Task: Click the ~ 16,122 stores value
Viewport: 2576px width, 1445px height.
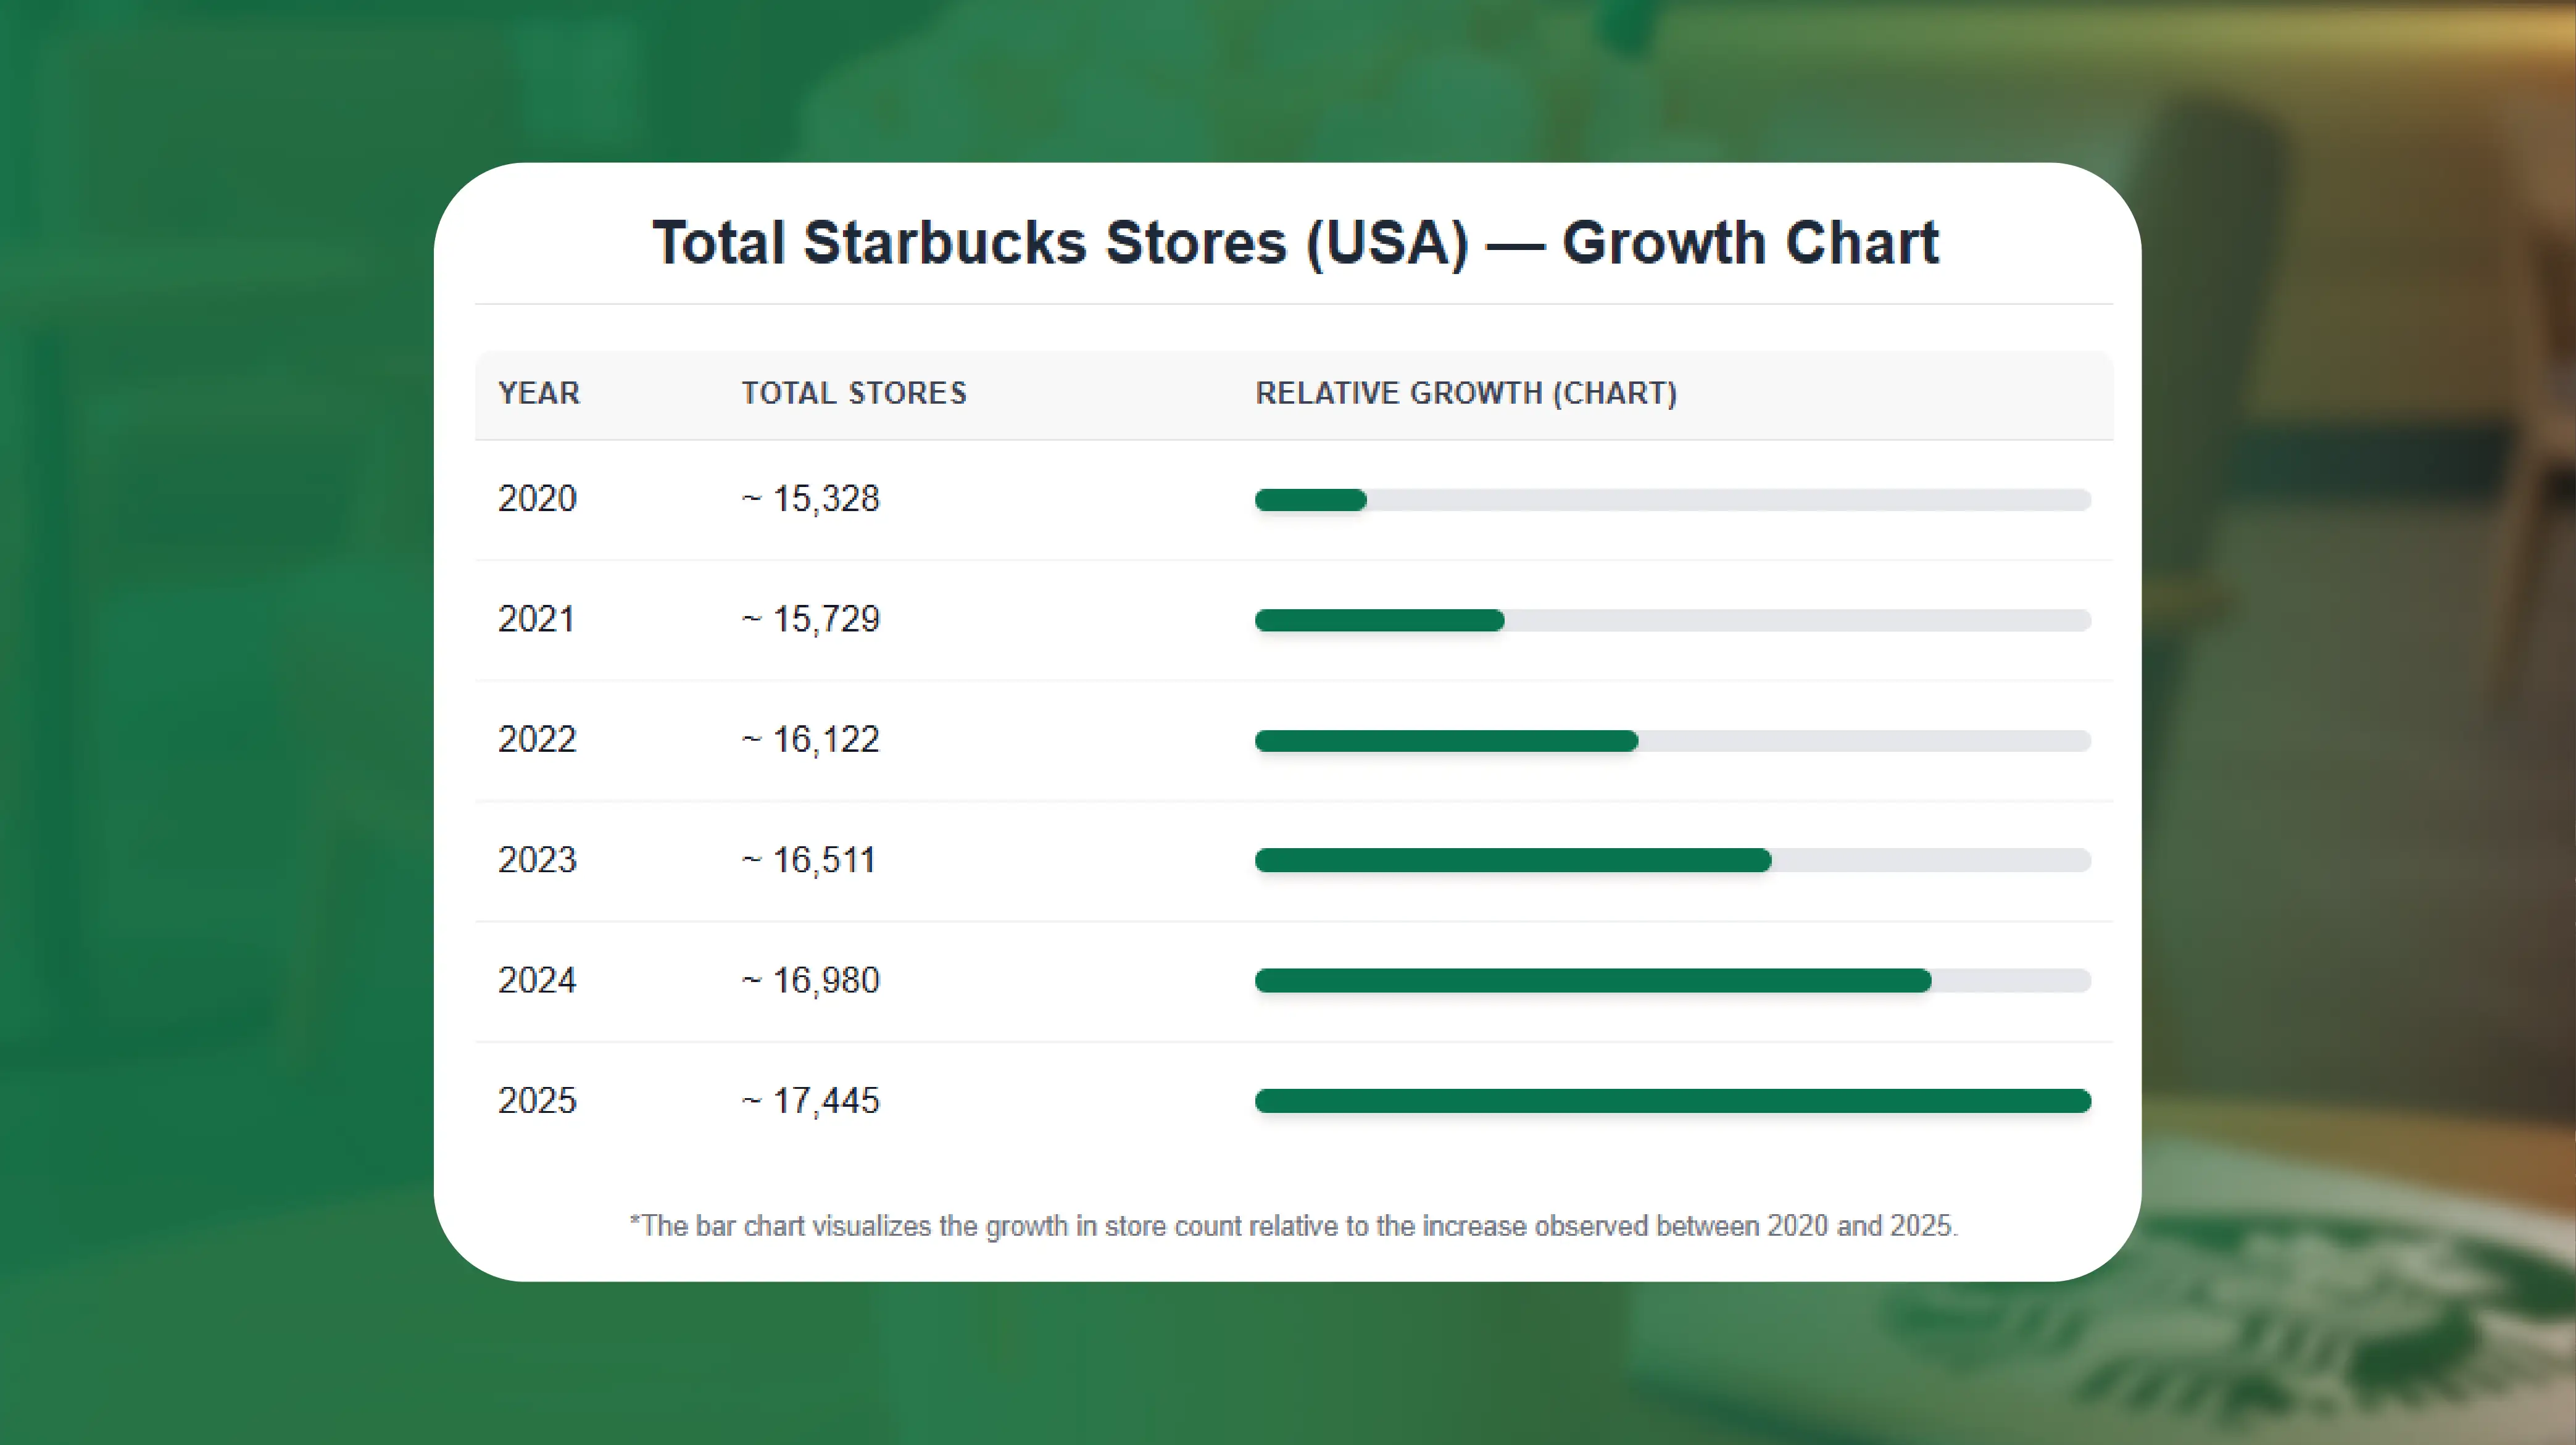Action: (811, 739)
